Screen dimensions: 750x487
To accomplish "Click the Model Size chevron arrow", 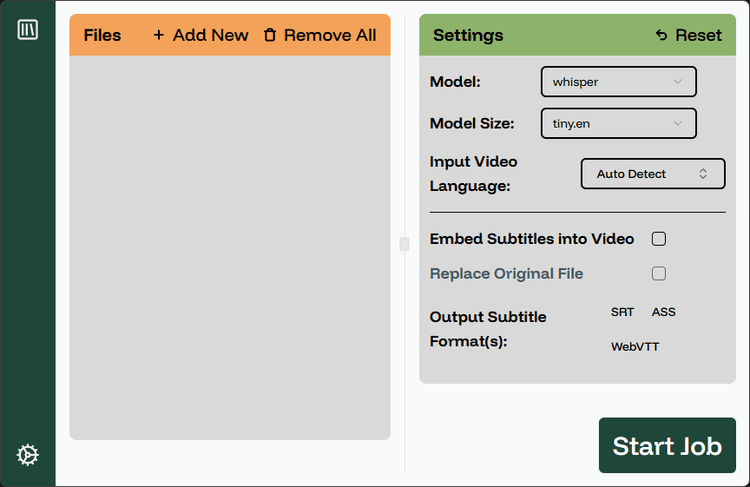I will point(678,123).
